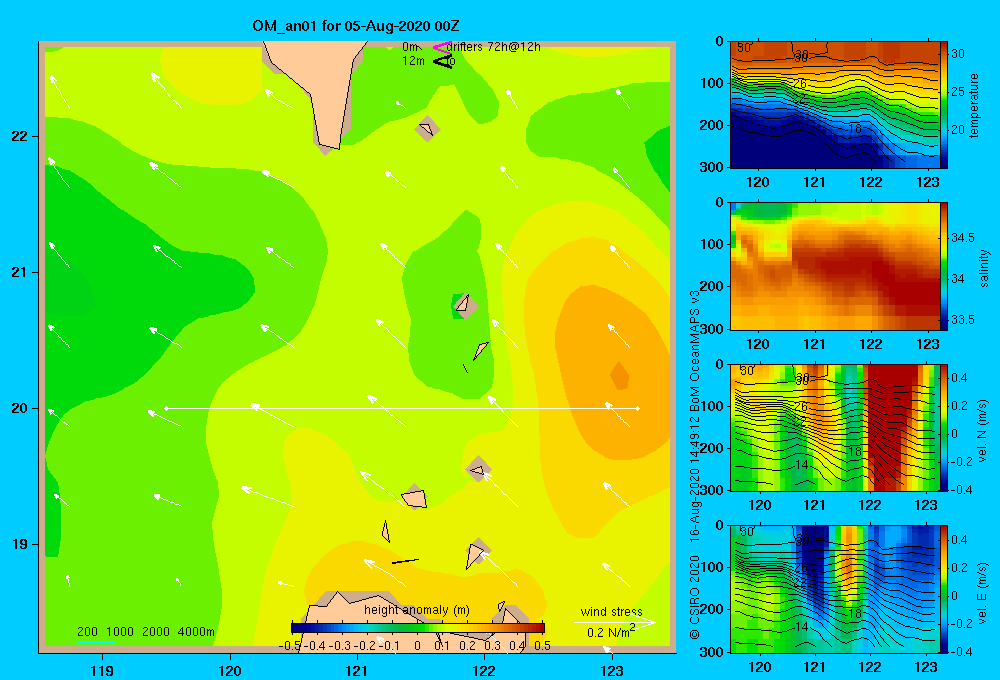Click the '-0.5' tick on the height anomaly color bar
This screenshot has width=1000, height=680.
[289, 646]
